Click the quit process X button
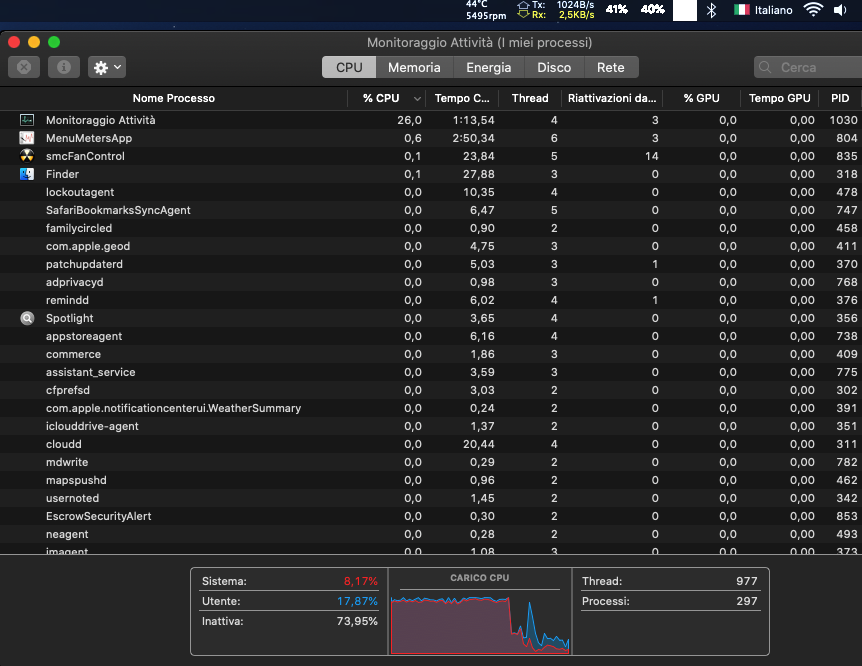The image size is (862, 666). 24,67
